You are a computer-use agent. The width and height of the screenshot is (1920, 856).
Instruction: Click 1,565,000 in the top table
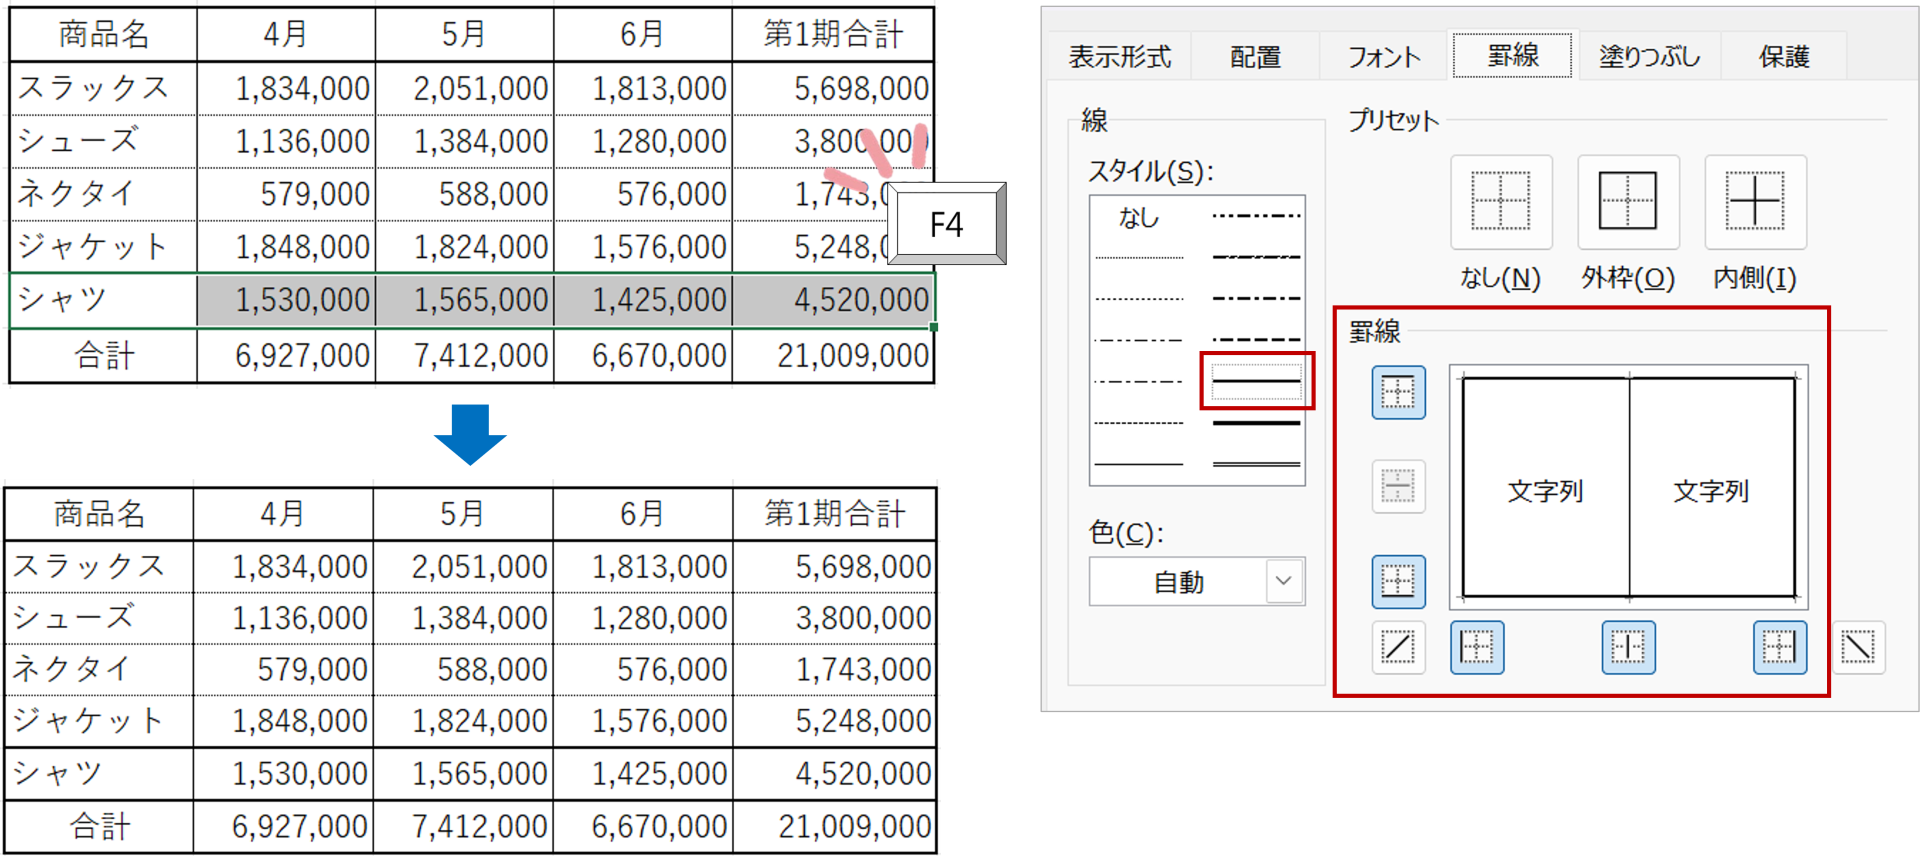point(465,300)
